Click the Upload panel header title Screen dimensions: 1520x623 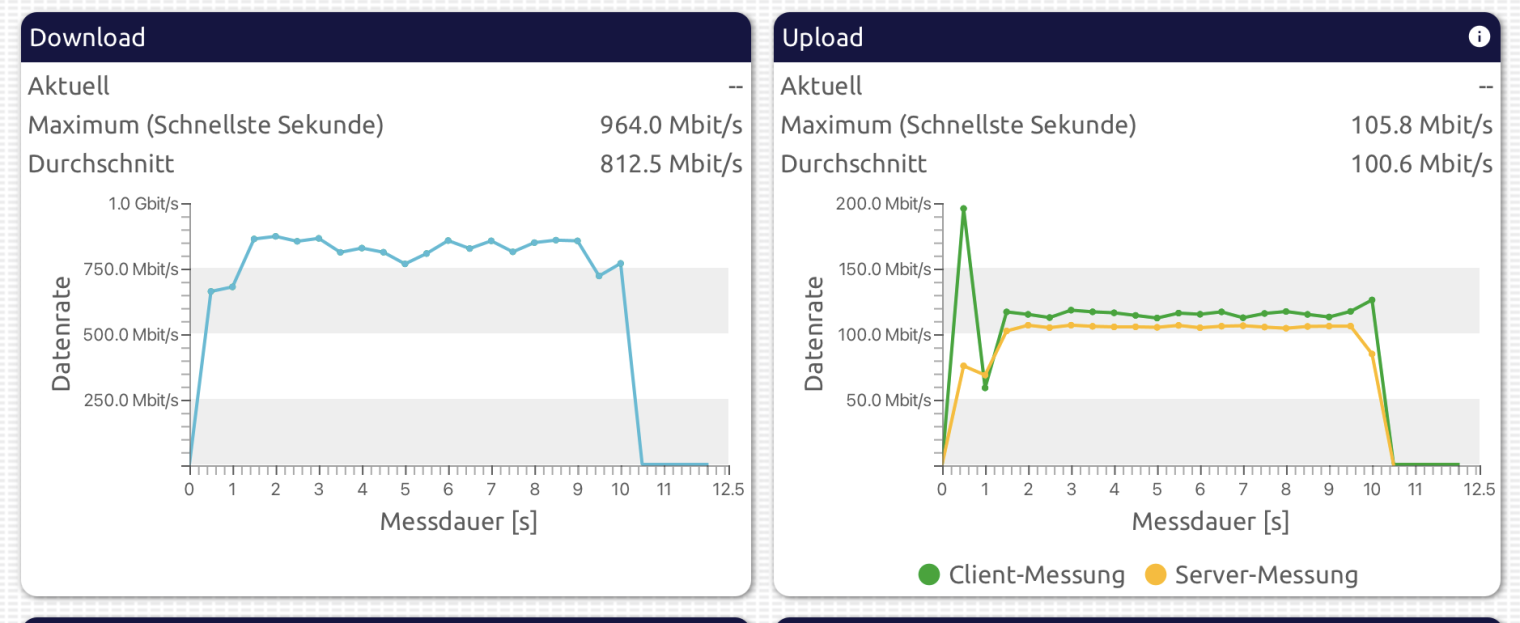pos(822,38)
